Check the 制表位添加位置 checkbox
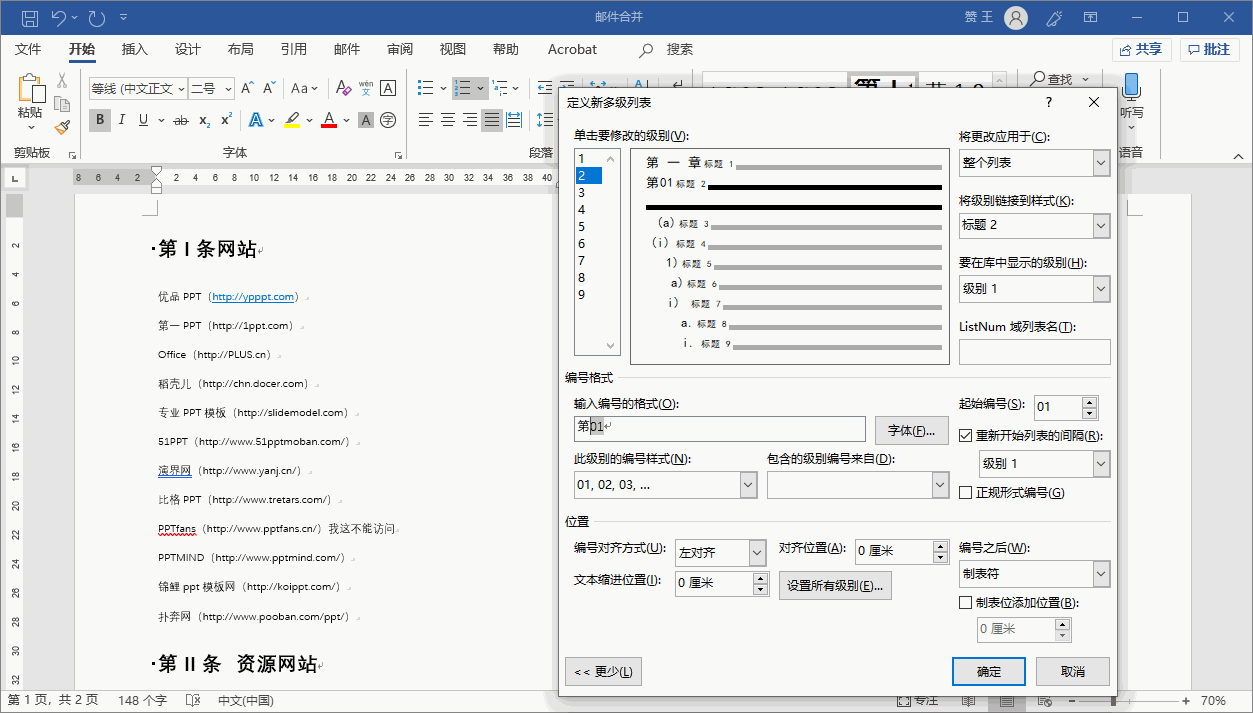The image size is (1253, 713). [966, 603]
